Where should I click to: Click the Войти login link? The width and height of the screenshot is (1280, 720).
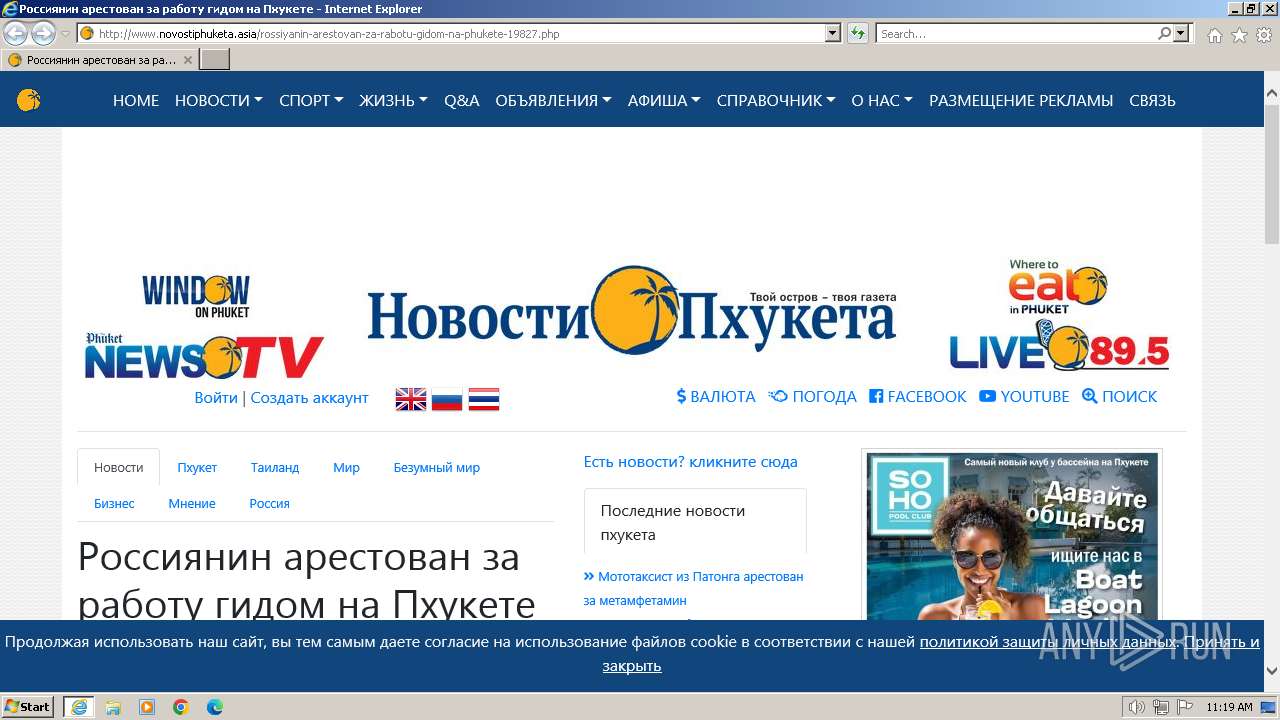click(216, 397)
